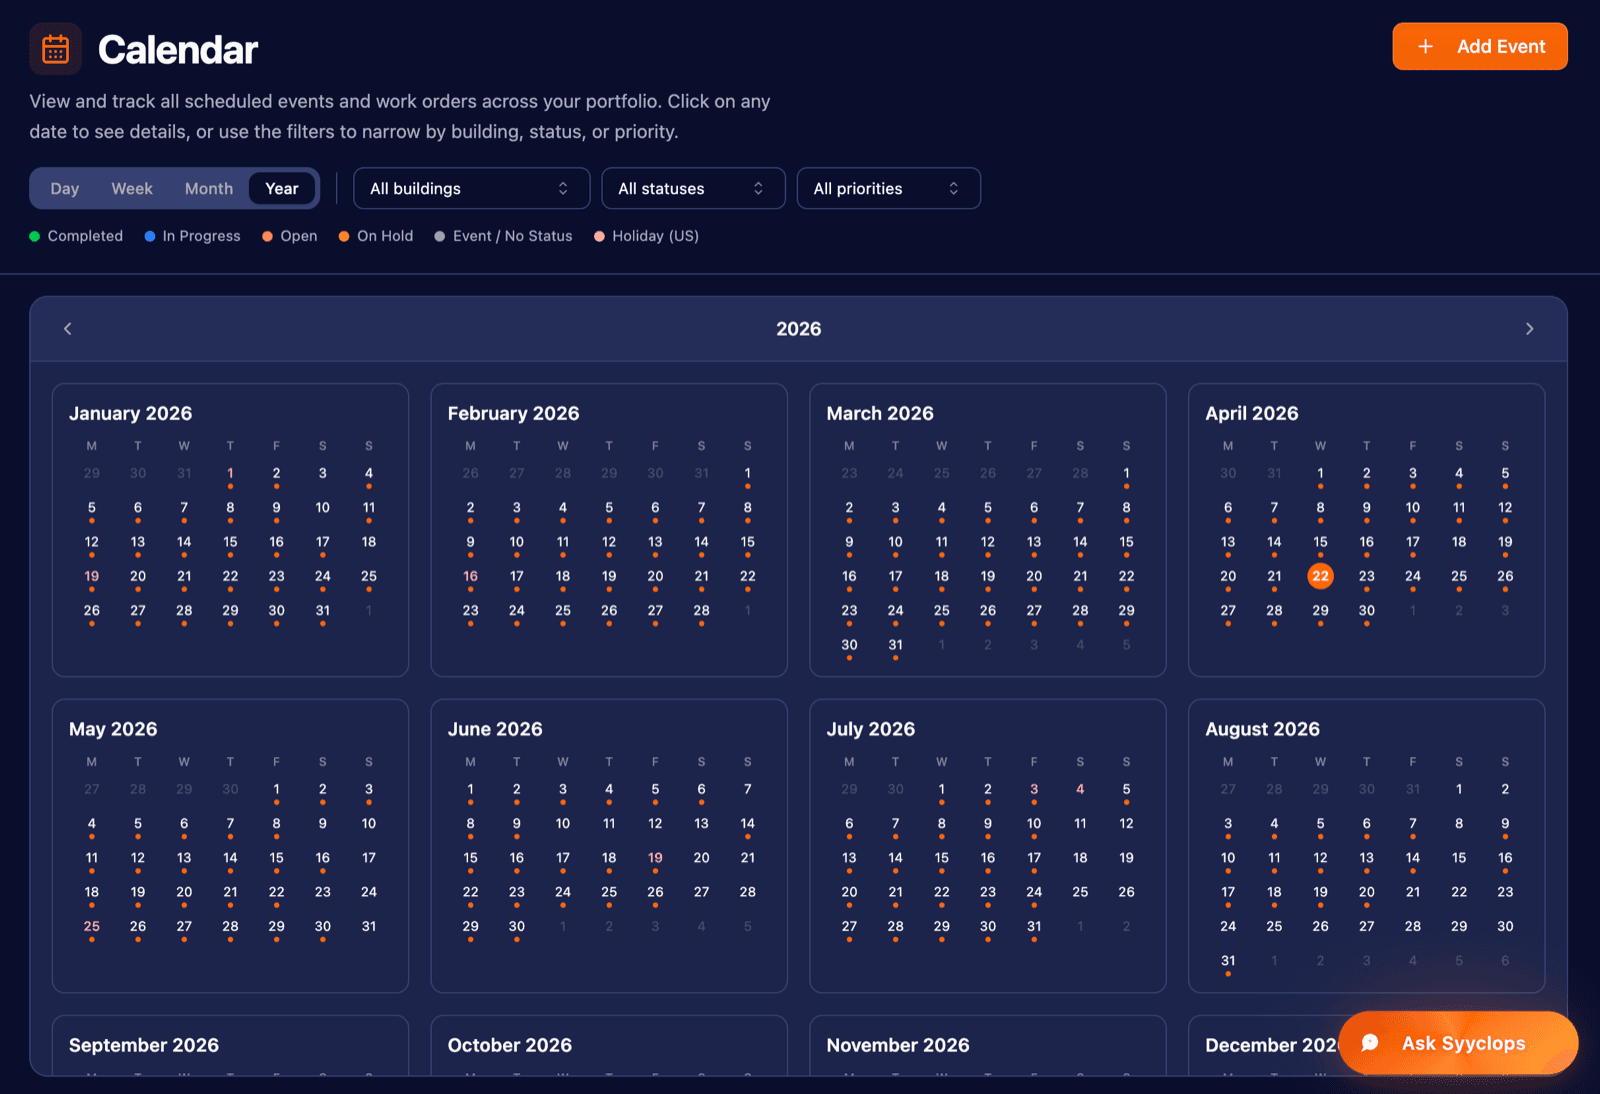
Task: Select May 25 holiday date
Action: 92,927
